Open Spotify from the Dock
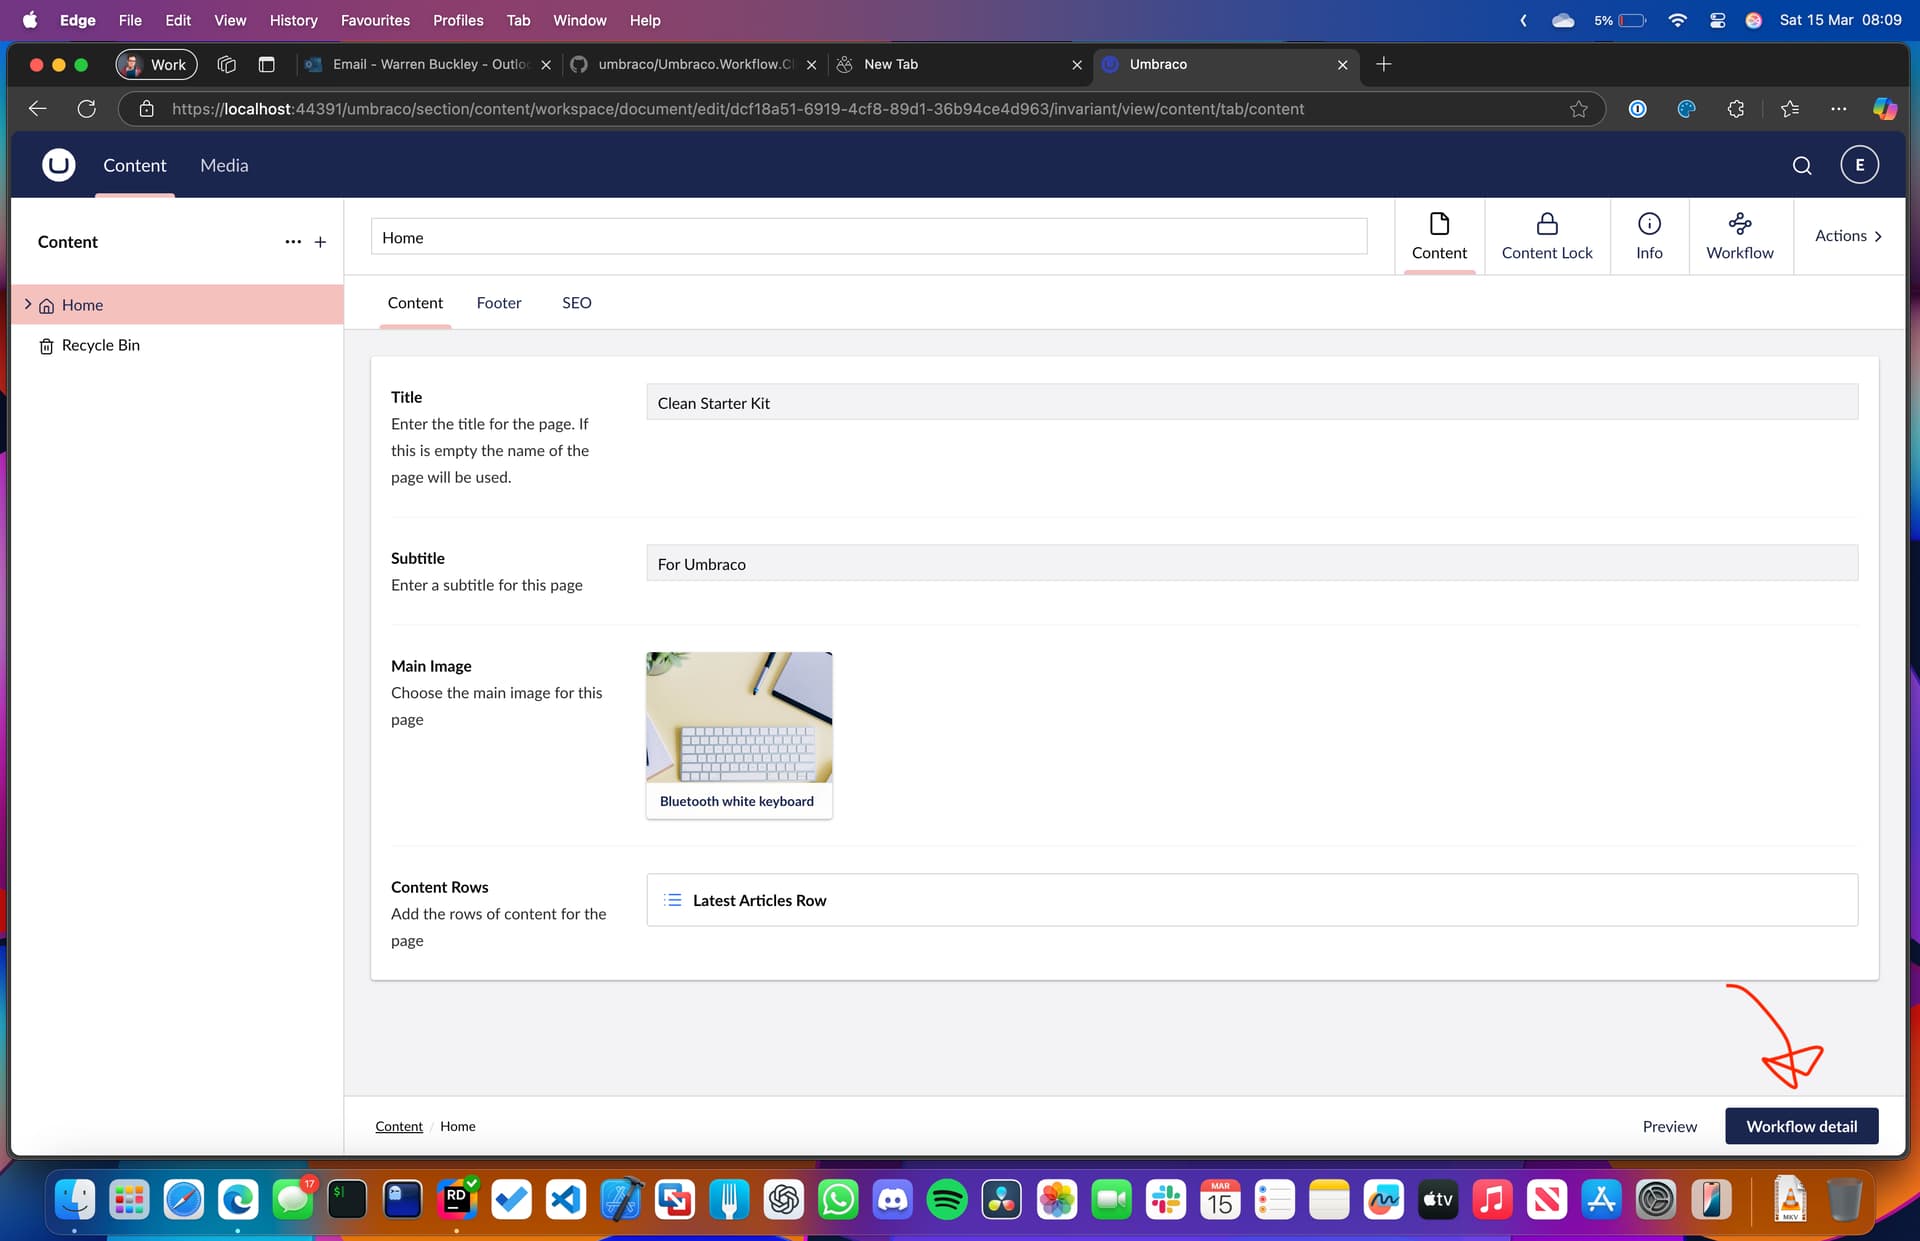Screen dimensions: 1920x1241 [x=947, y=1199]
